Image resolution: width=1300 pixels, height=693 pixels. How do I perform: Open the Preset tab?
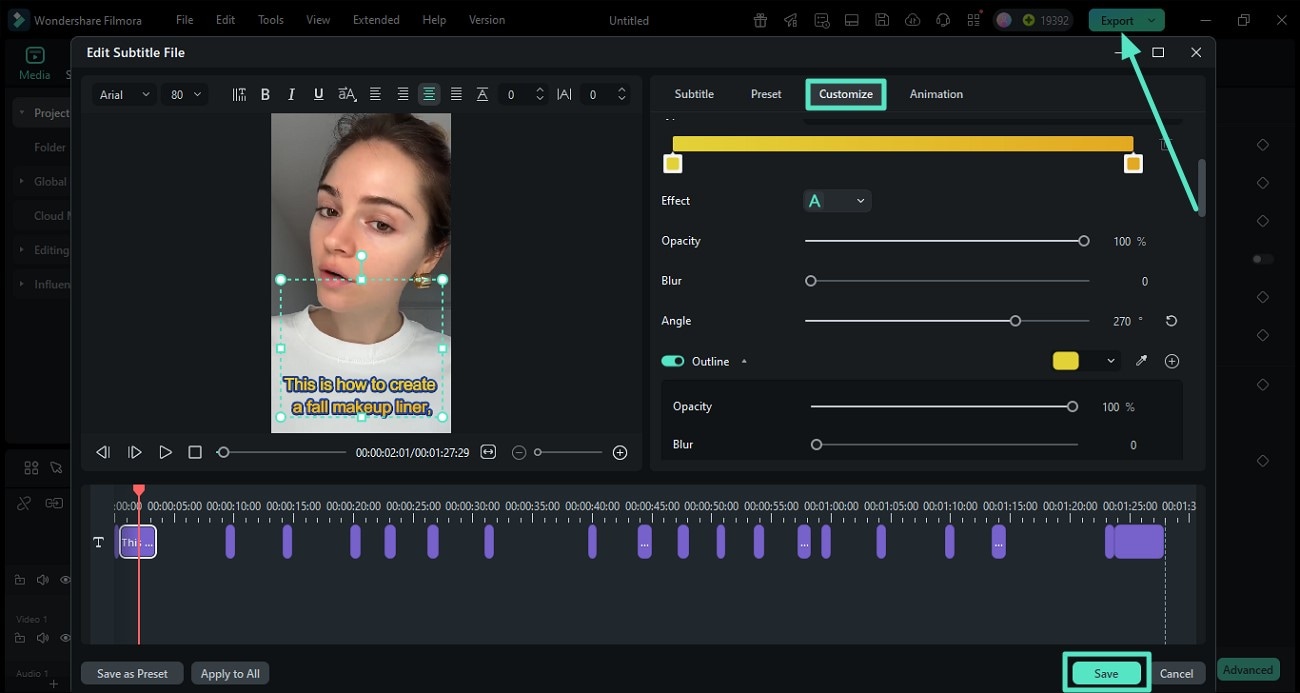pos(766,94)
